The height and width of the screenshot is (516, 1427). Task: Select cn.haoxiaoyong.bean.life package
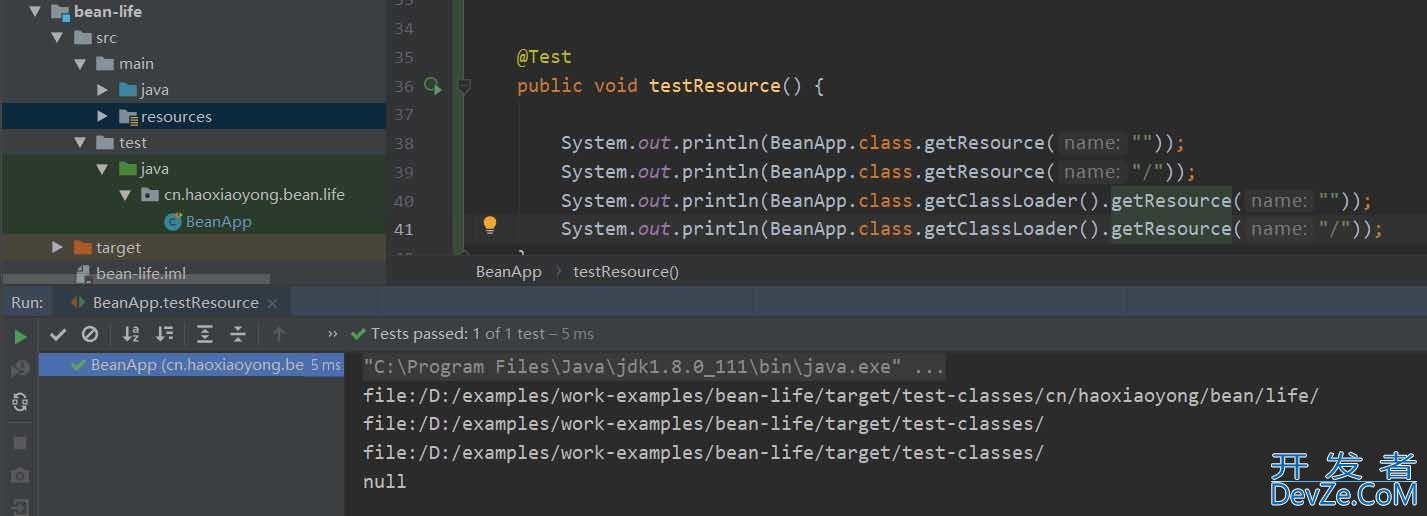tap(254, 195)
